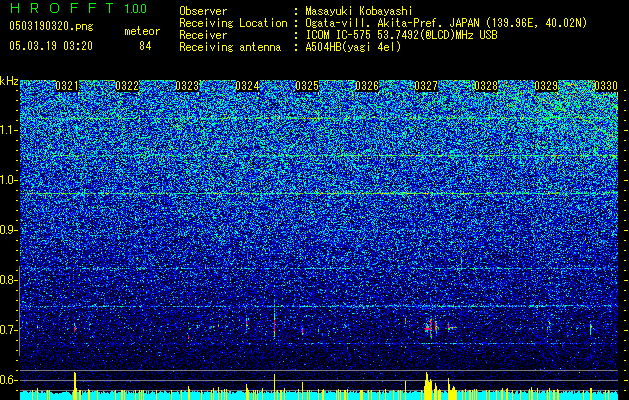Click the 0327 time marker
Image resolution: width=629 pixels, height=400 pixels.
426,86
